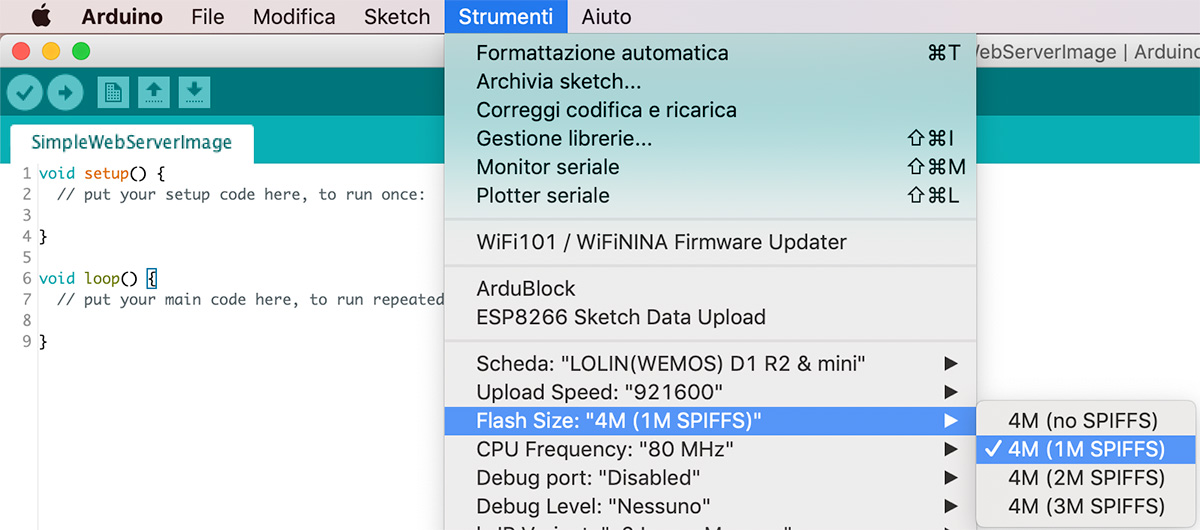Viewport: 1200px width, 530px height.
Task: Click the Verify checkmark toolbar icon
Action: tap(25, 93)
